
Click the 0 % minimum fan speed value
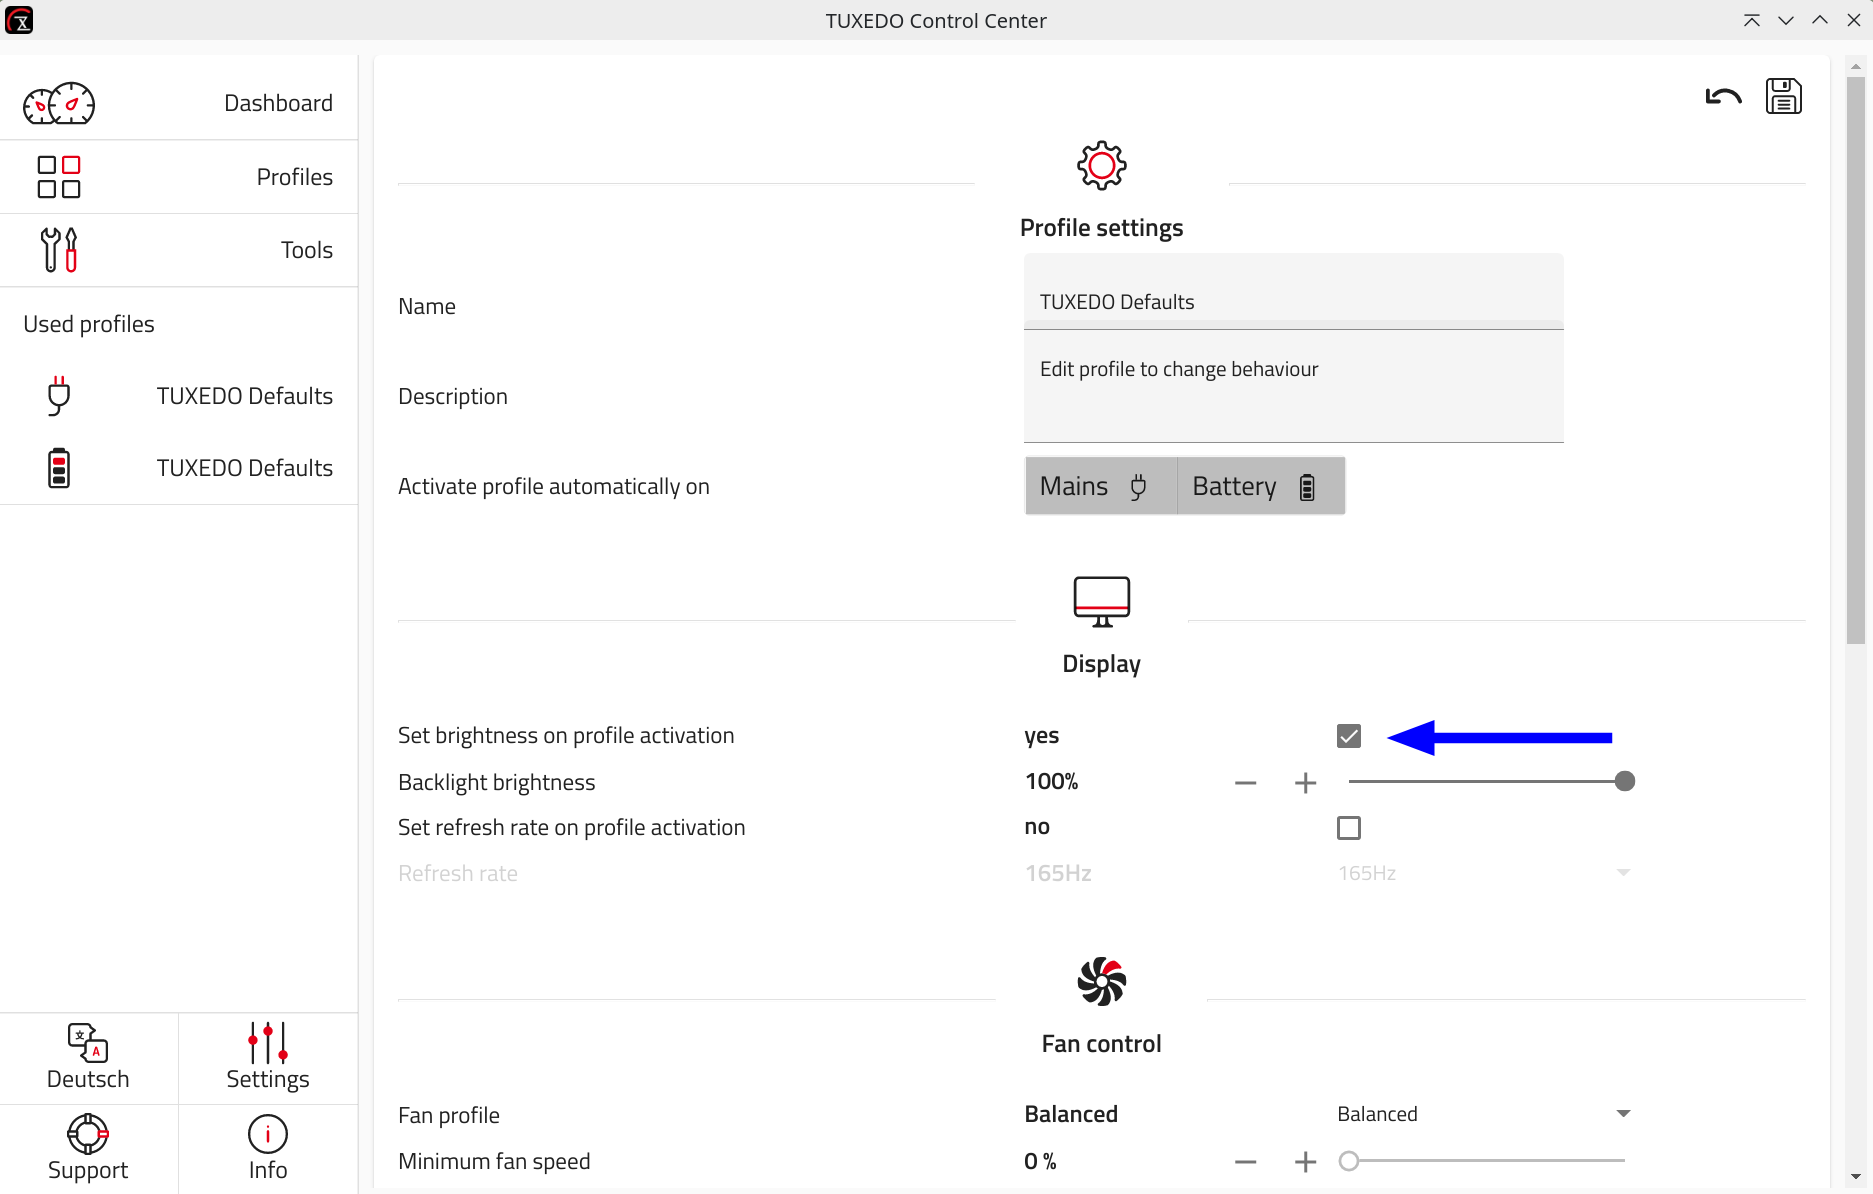click(1040, 1161)
